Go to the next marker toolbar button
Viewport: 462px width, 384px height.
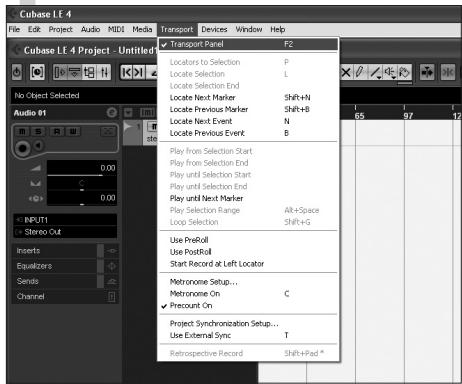pos(139,72)
